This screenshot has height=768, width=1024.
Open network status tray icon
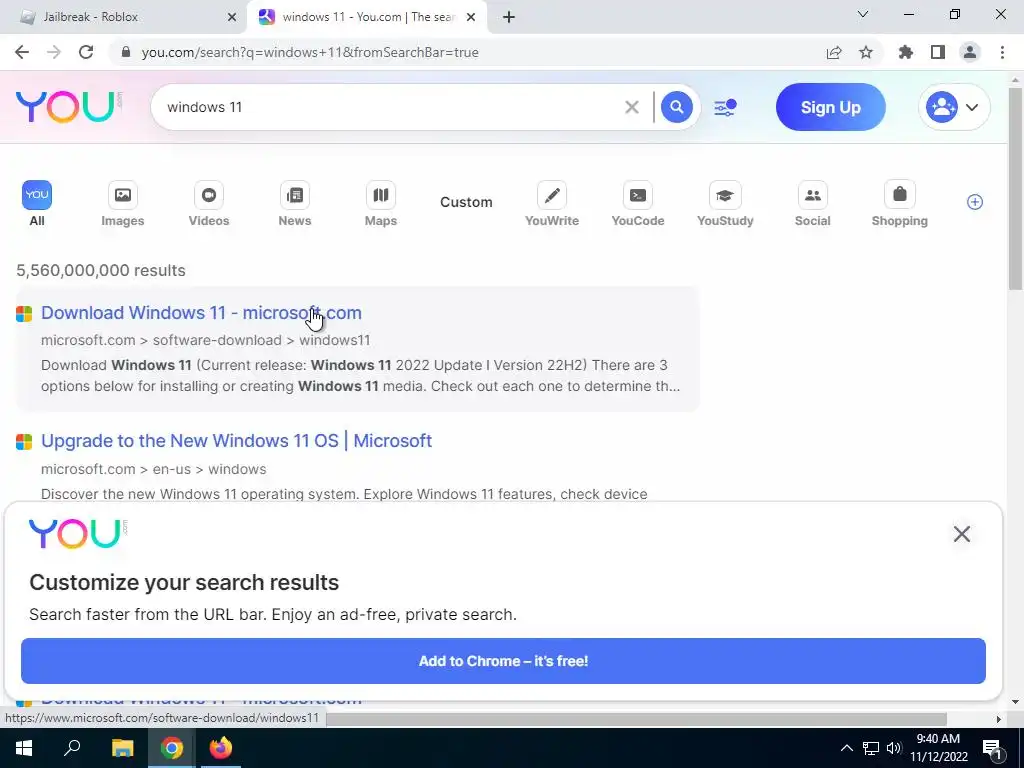(x=871, y=748)
